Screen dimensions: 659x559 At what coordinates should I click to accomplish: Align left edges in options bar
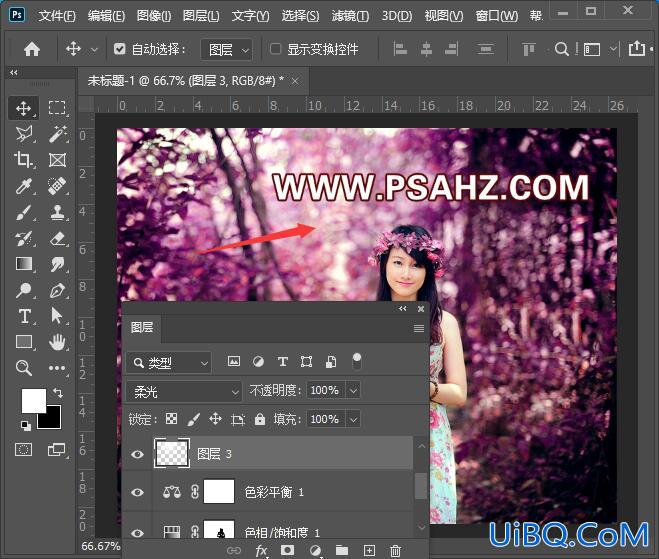pyautogui.click(x=400, y=49)
